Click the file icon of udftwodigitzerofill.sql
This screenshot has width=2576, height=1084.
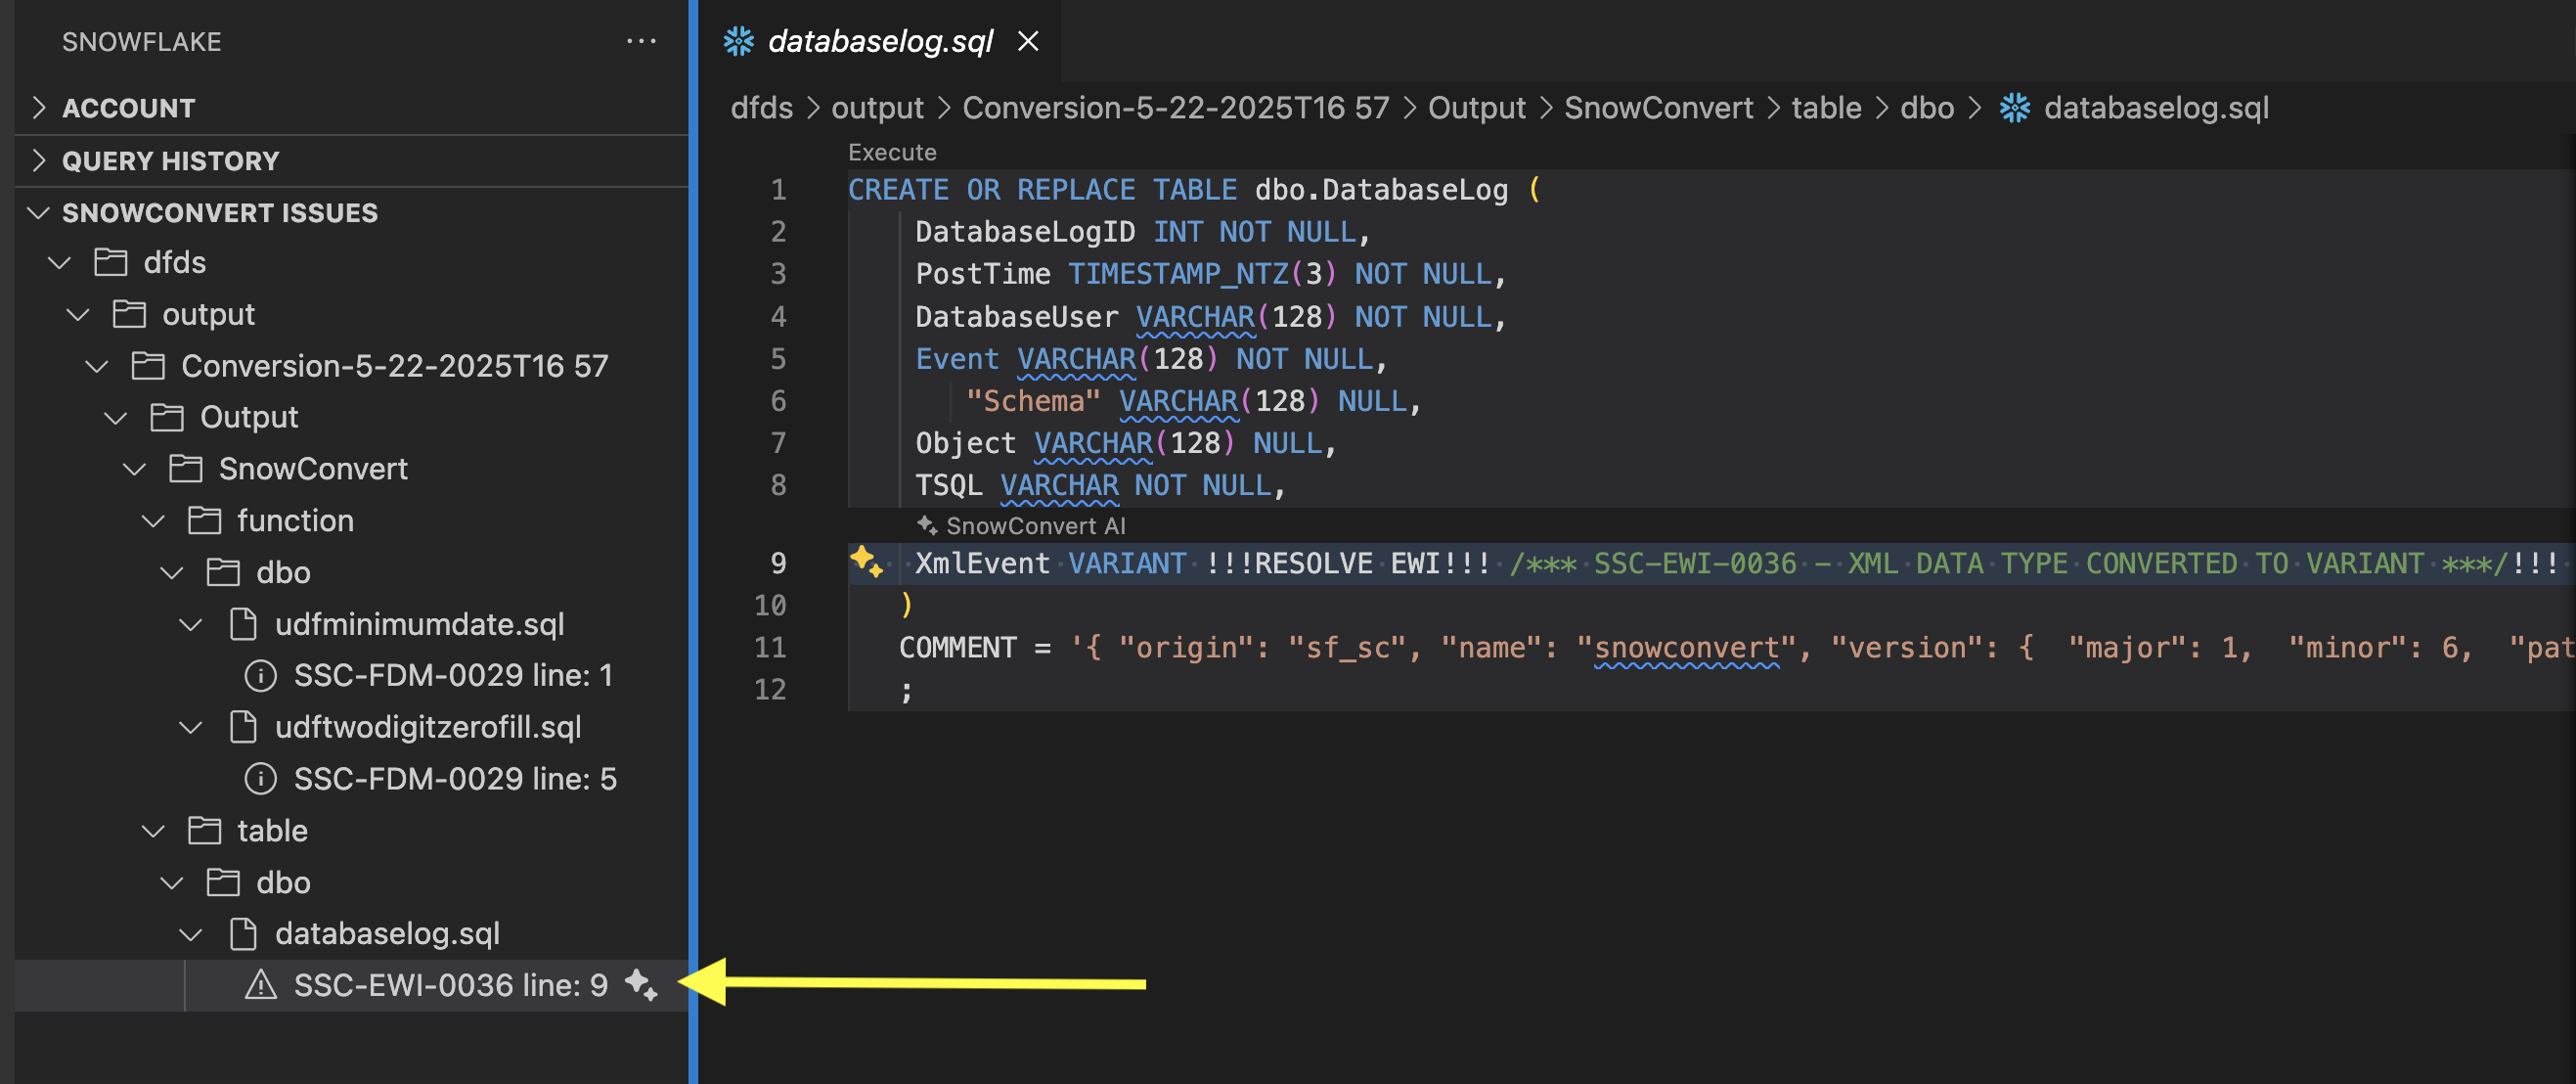point(243,727)
